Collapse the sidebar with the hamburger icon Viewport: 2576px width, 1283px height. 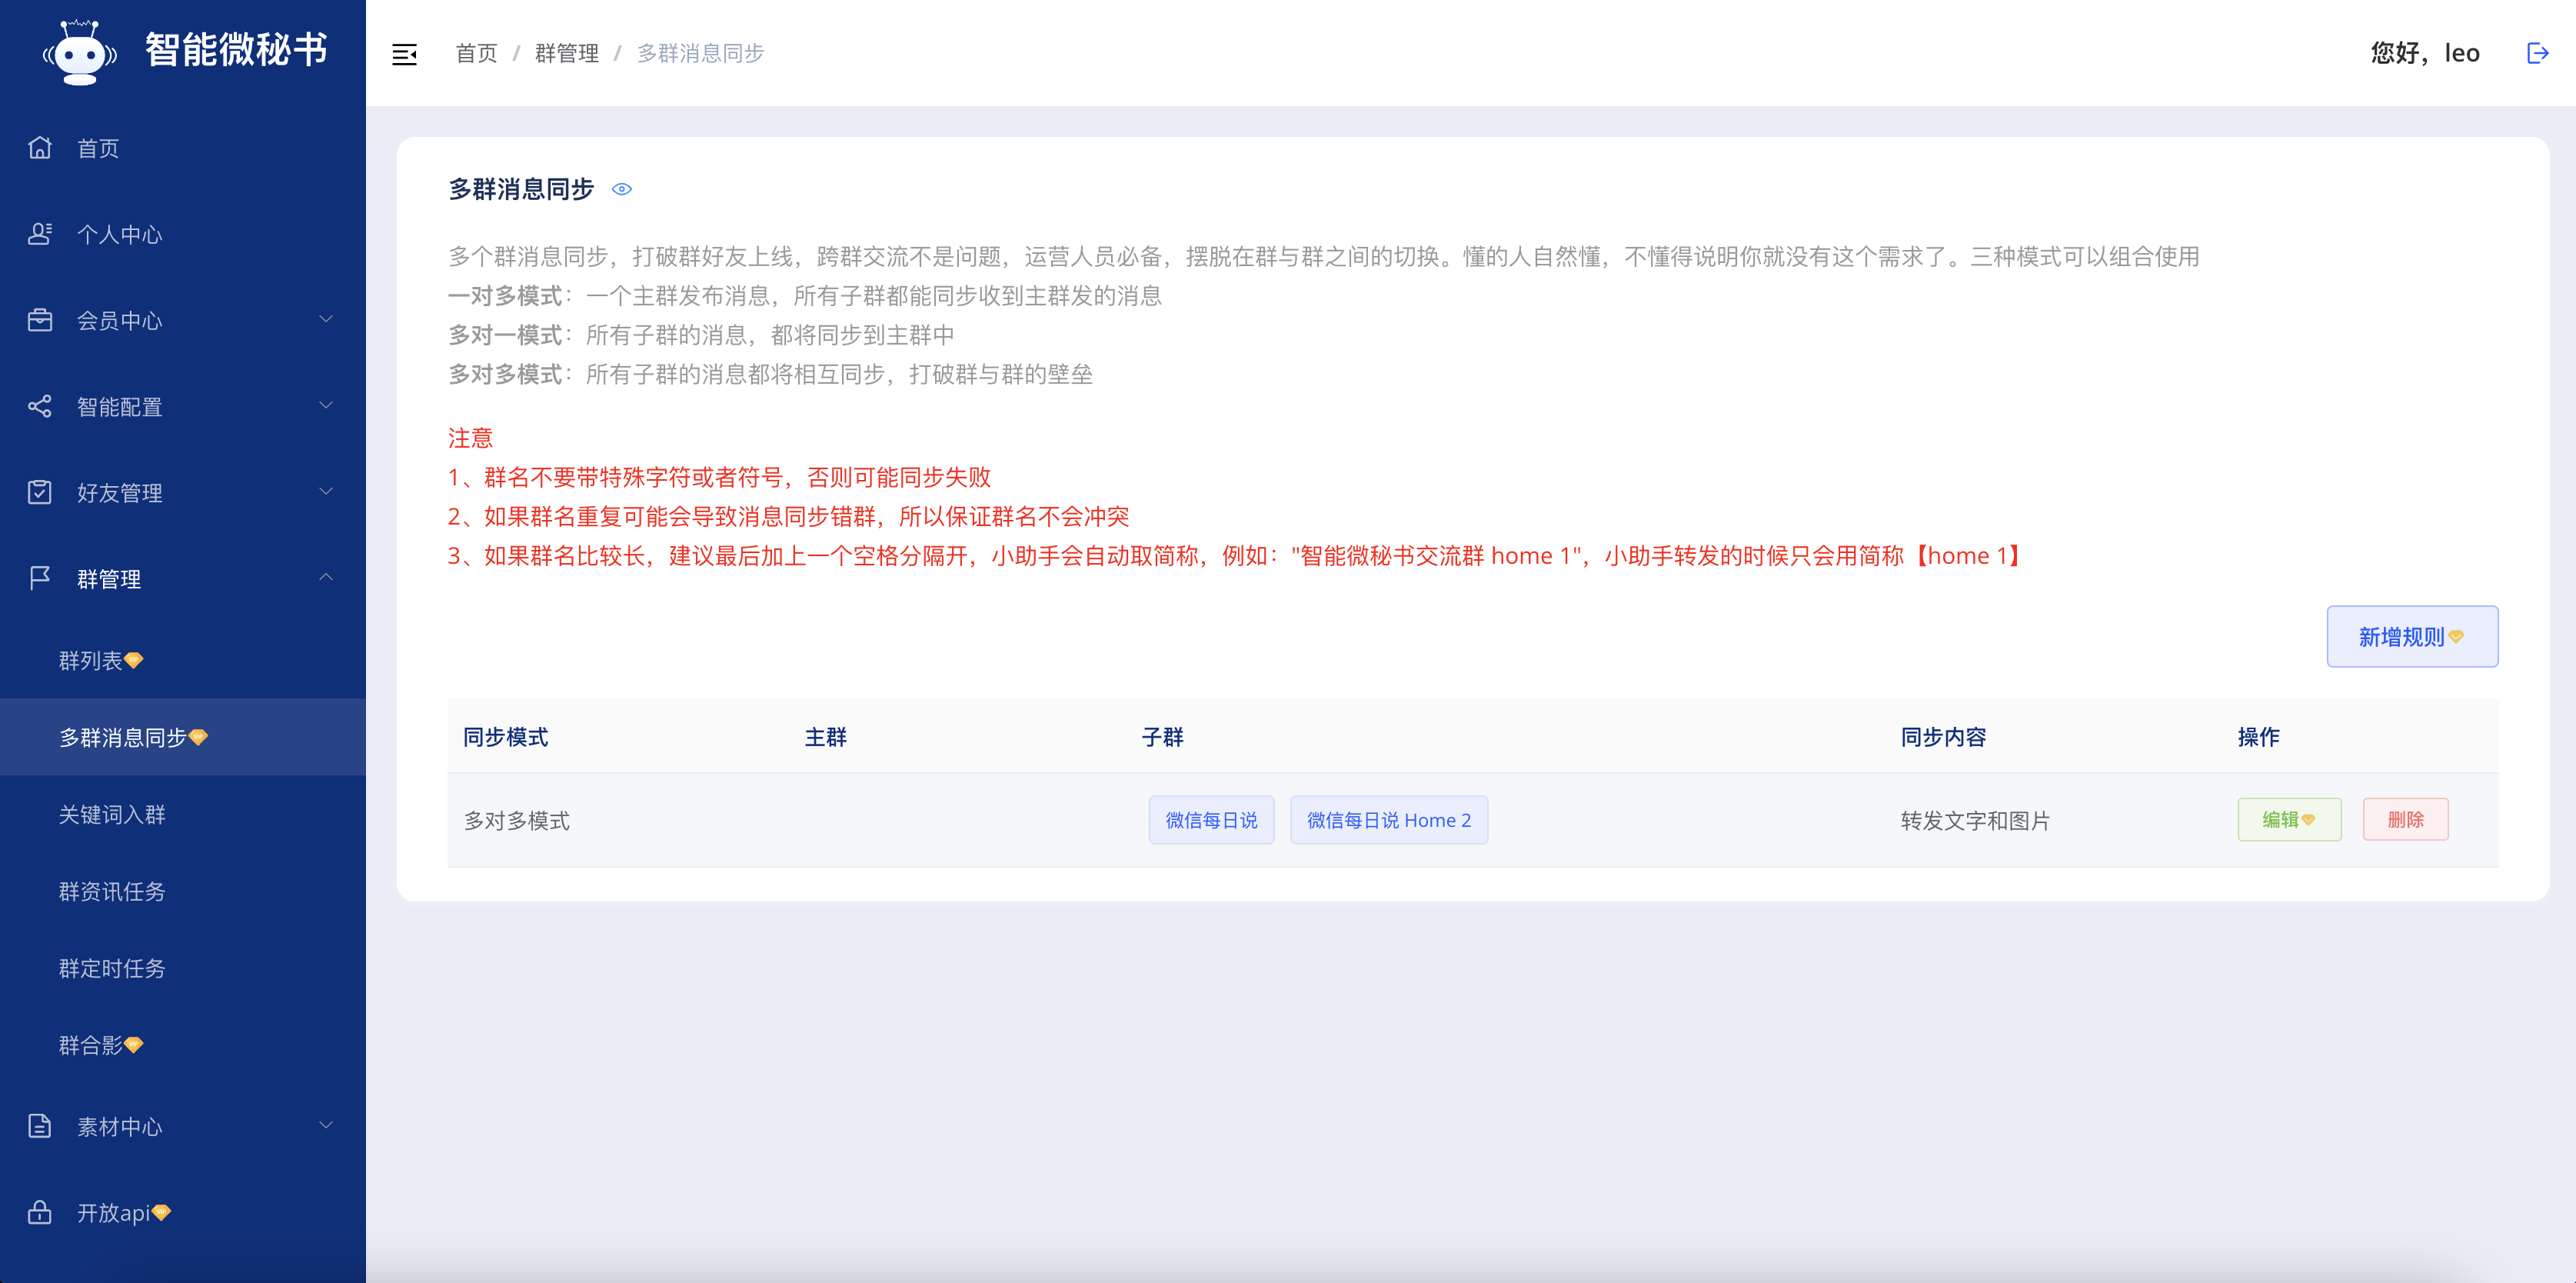coord(404,54)
